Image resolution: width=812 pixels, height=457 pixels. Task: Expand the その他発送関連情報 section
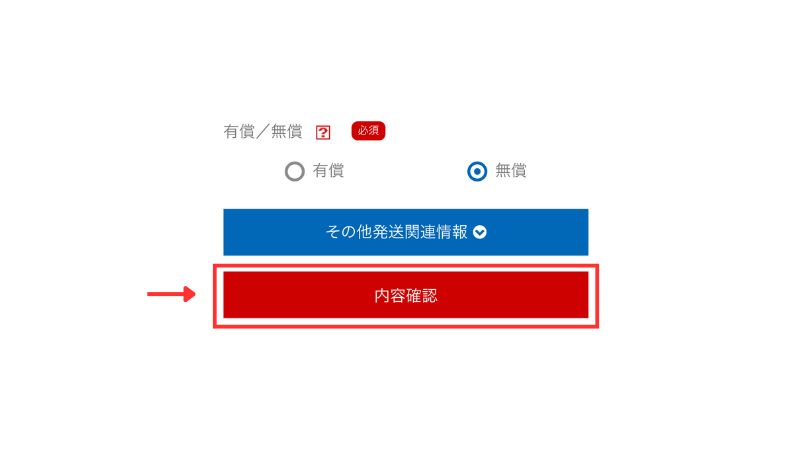click(x=406, y=232)
